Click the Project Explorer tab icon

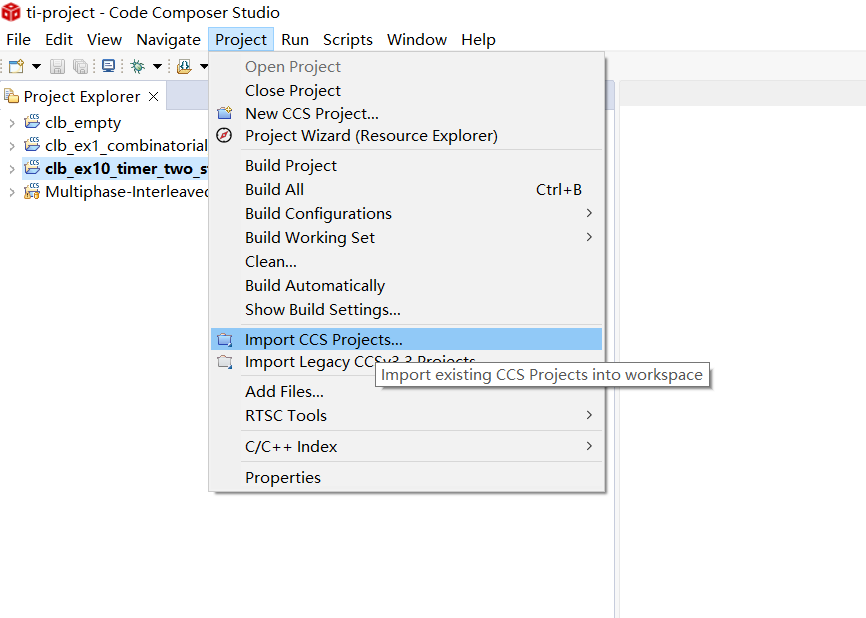tap(8, 96)
